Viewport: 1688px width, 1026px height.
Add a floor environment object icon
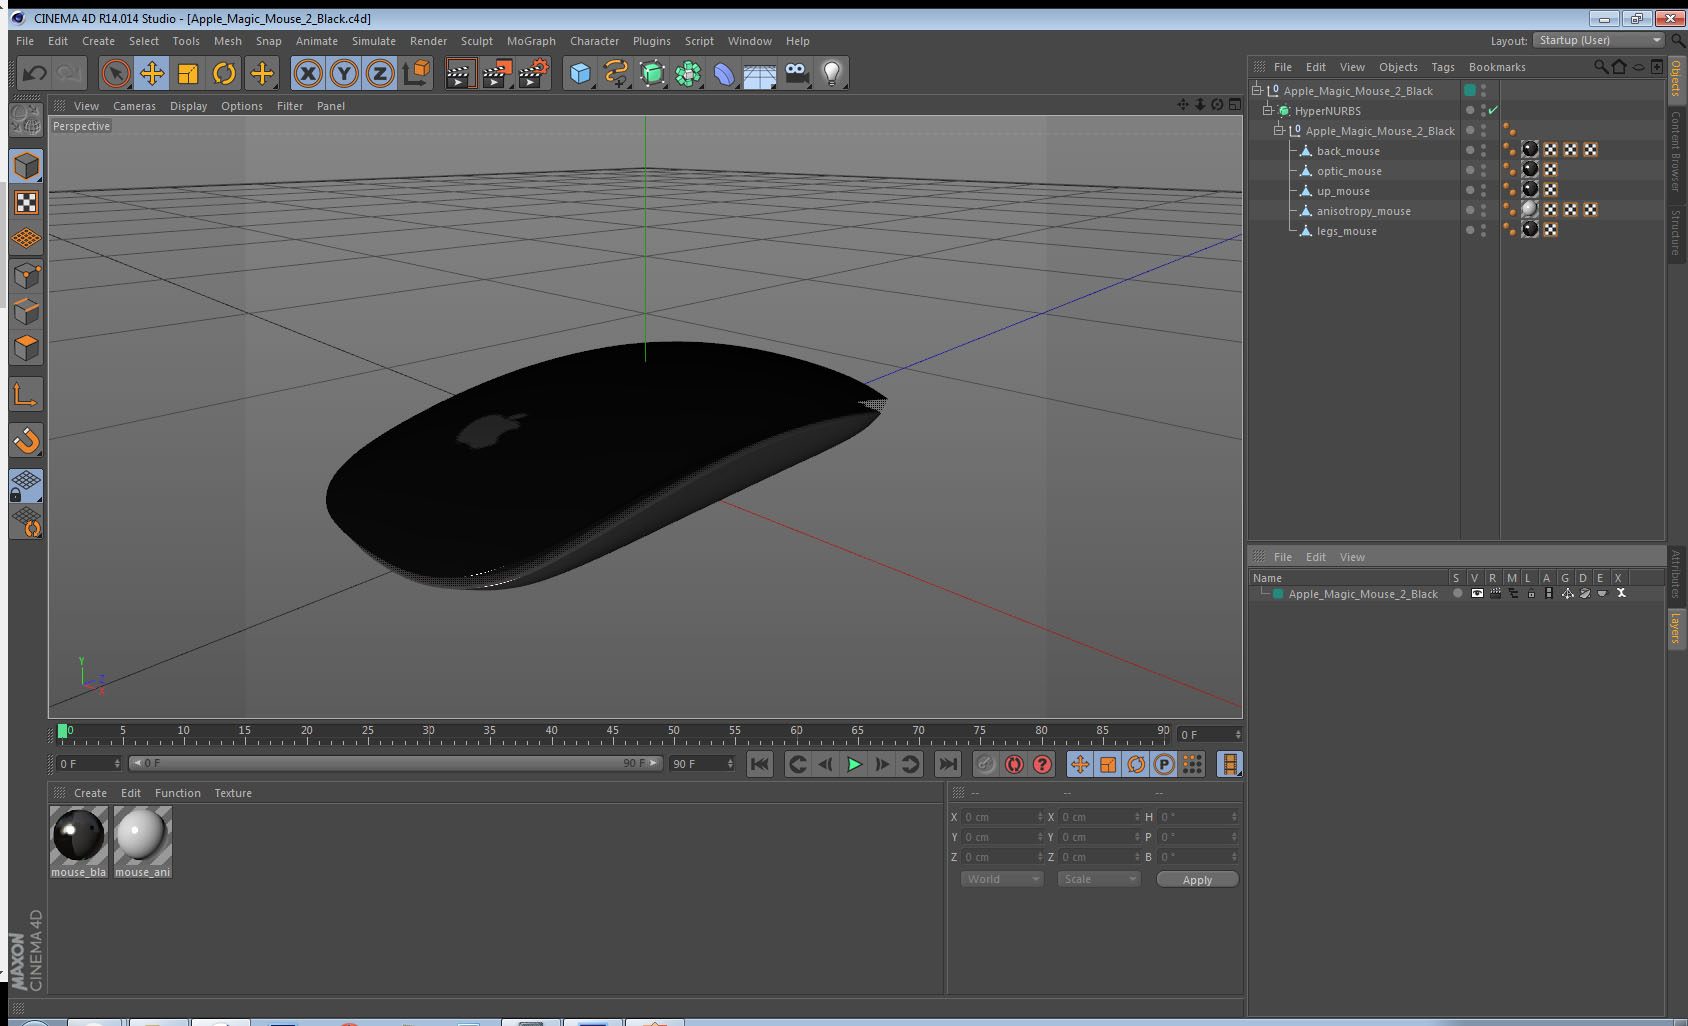[760, 73]
